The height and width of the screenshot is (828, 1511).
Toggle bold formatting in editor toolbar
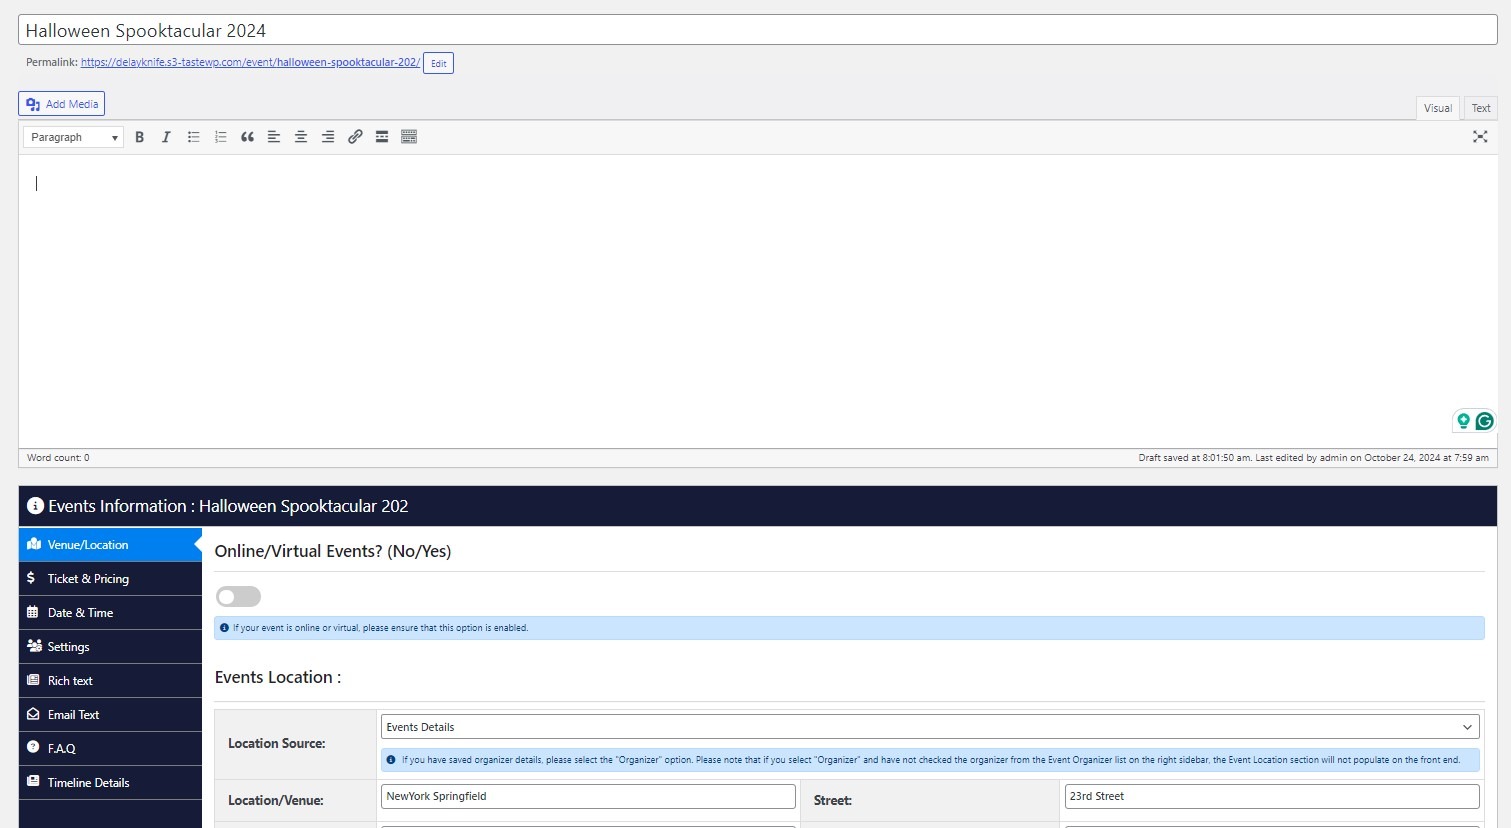tap(140, 137)
